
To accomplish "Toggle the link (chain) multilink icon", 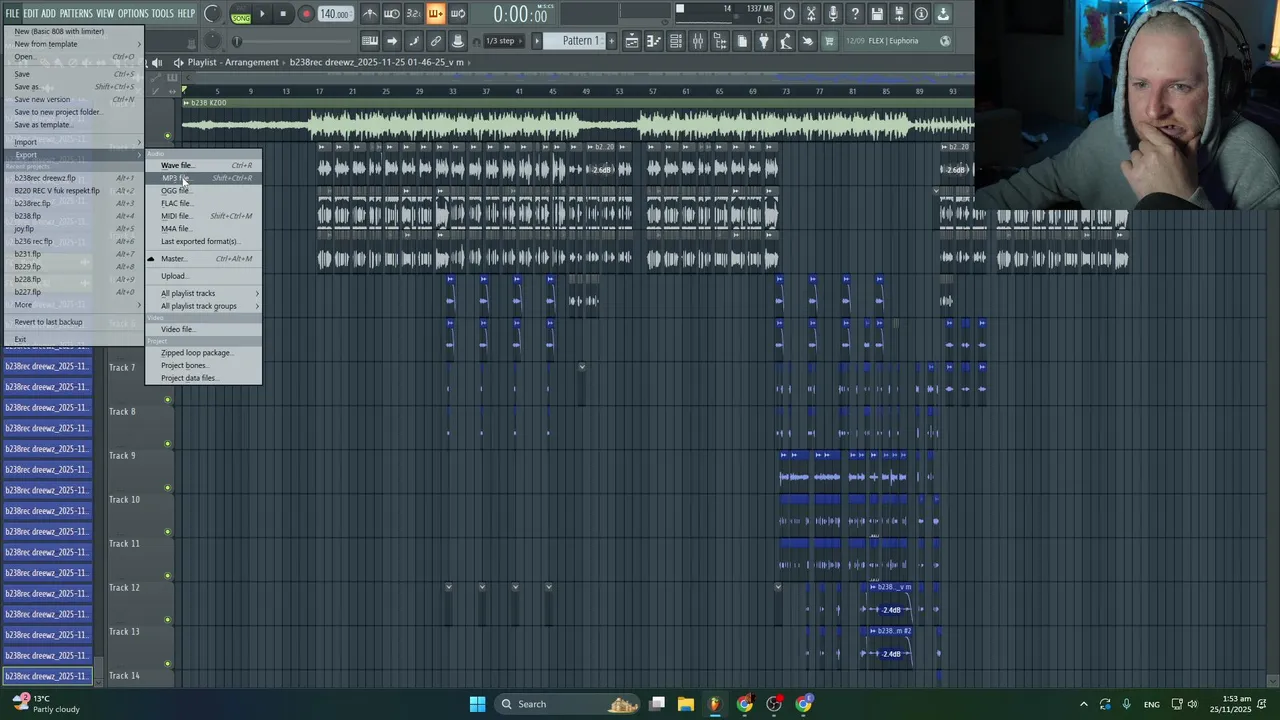I will pos(436,41).
